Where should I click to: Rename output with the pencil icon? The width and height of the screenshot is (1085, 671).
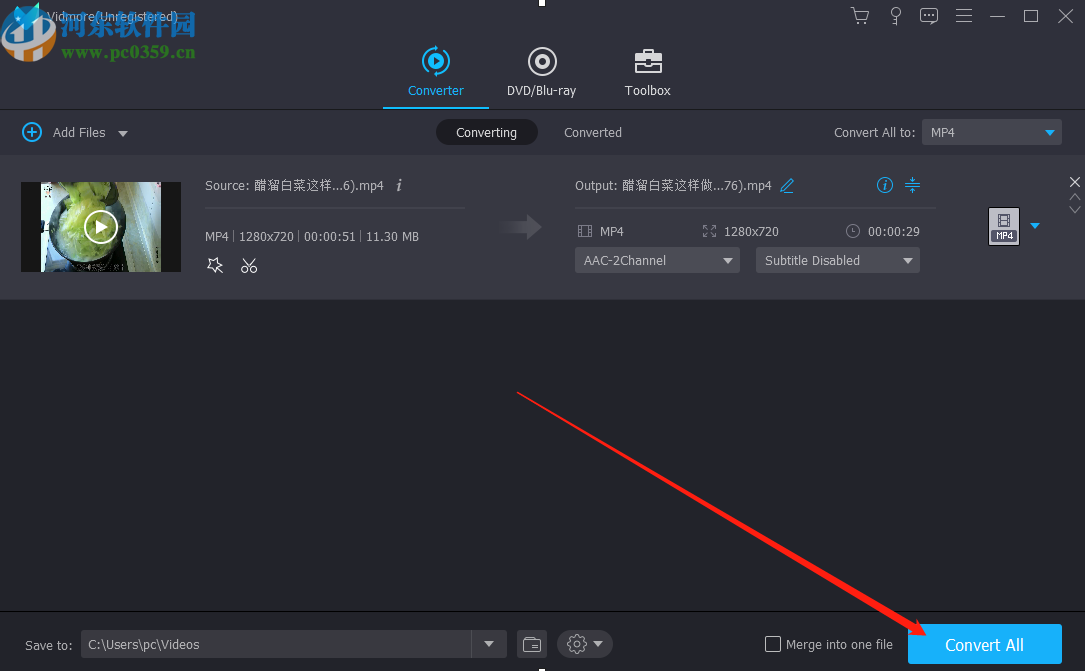[x=786, y=185]
